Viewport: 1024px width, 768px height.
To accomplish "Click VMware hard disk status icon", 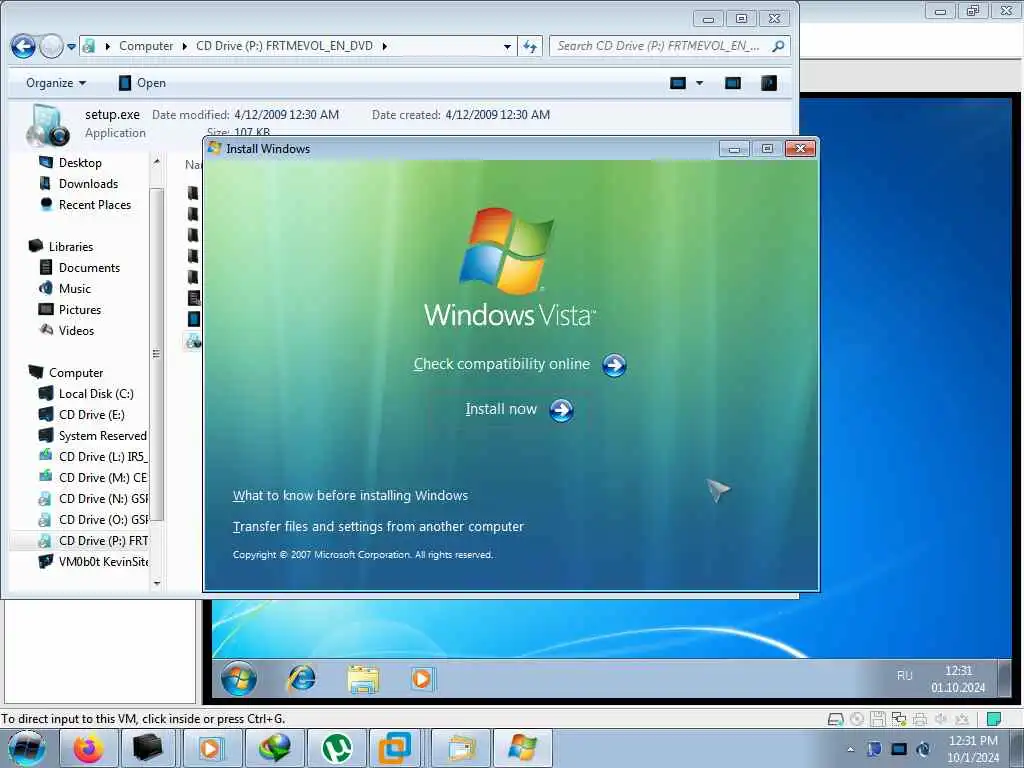I will pos(835,719).
